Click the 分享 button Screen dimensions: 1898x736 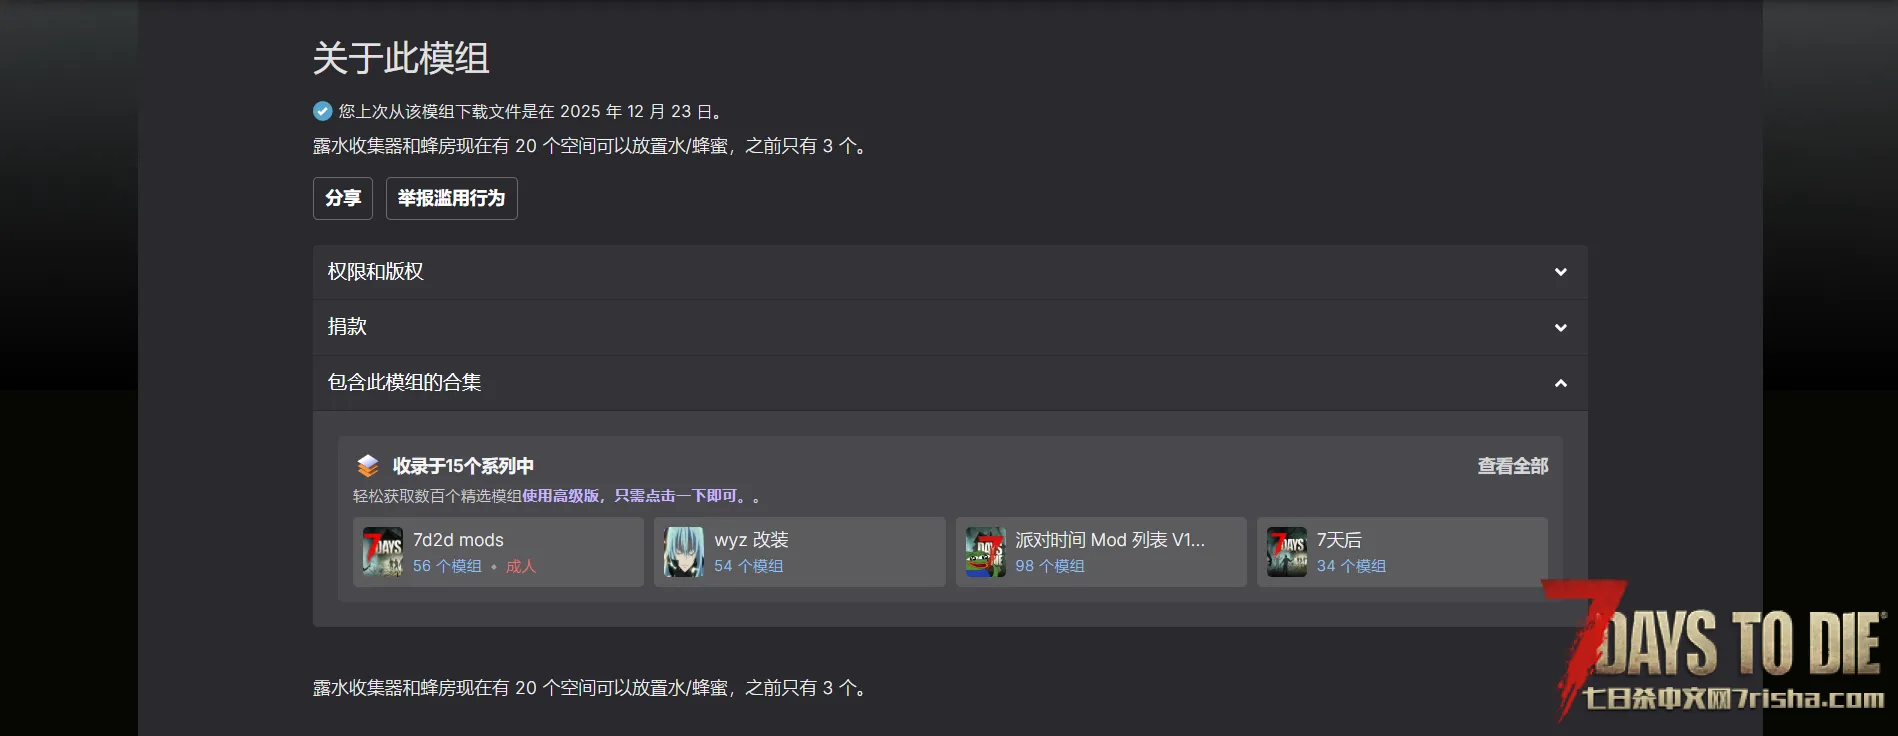point(343,198)
